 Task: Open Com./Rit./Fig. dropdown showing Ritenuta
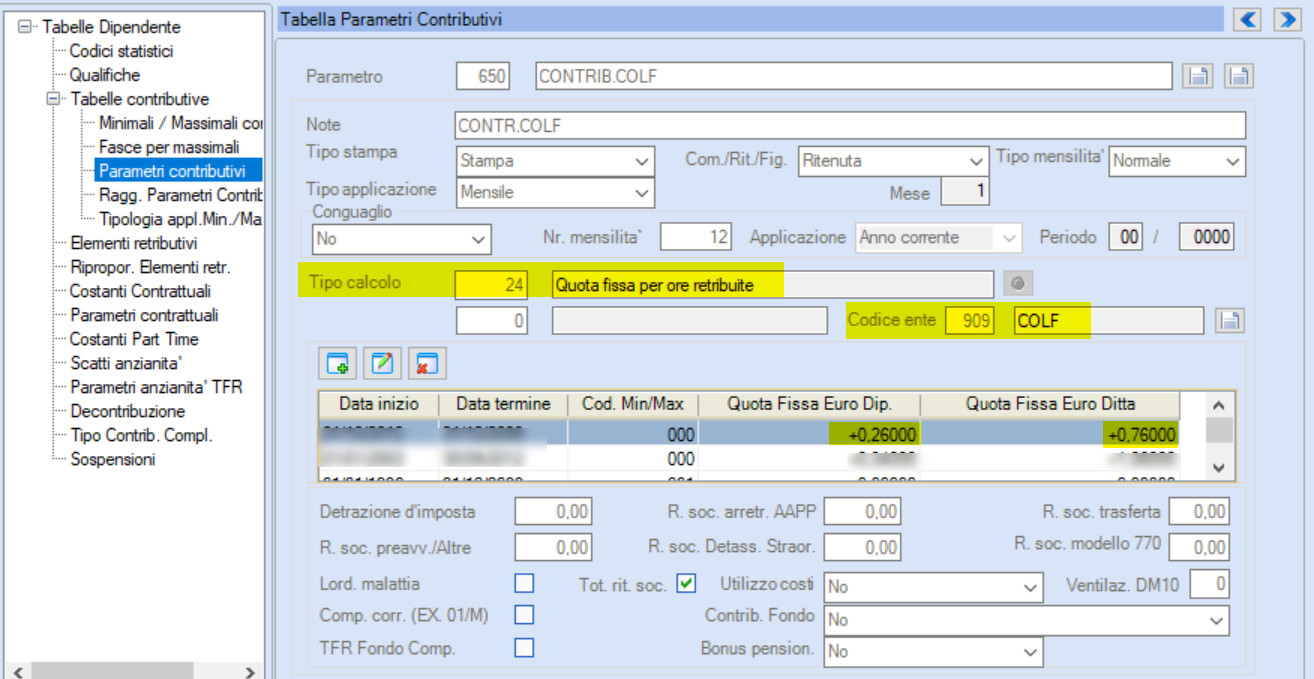point(893,161)
